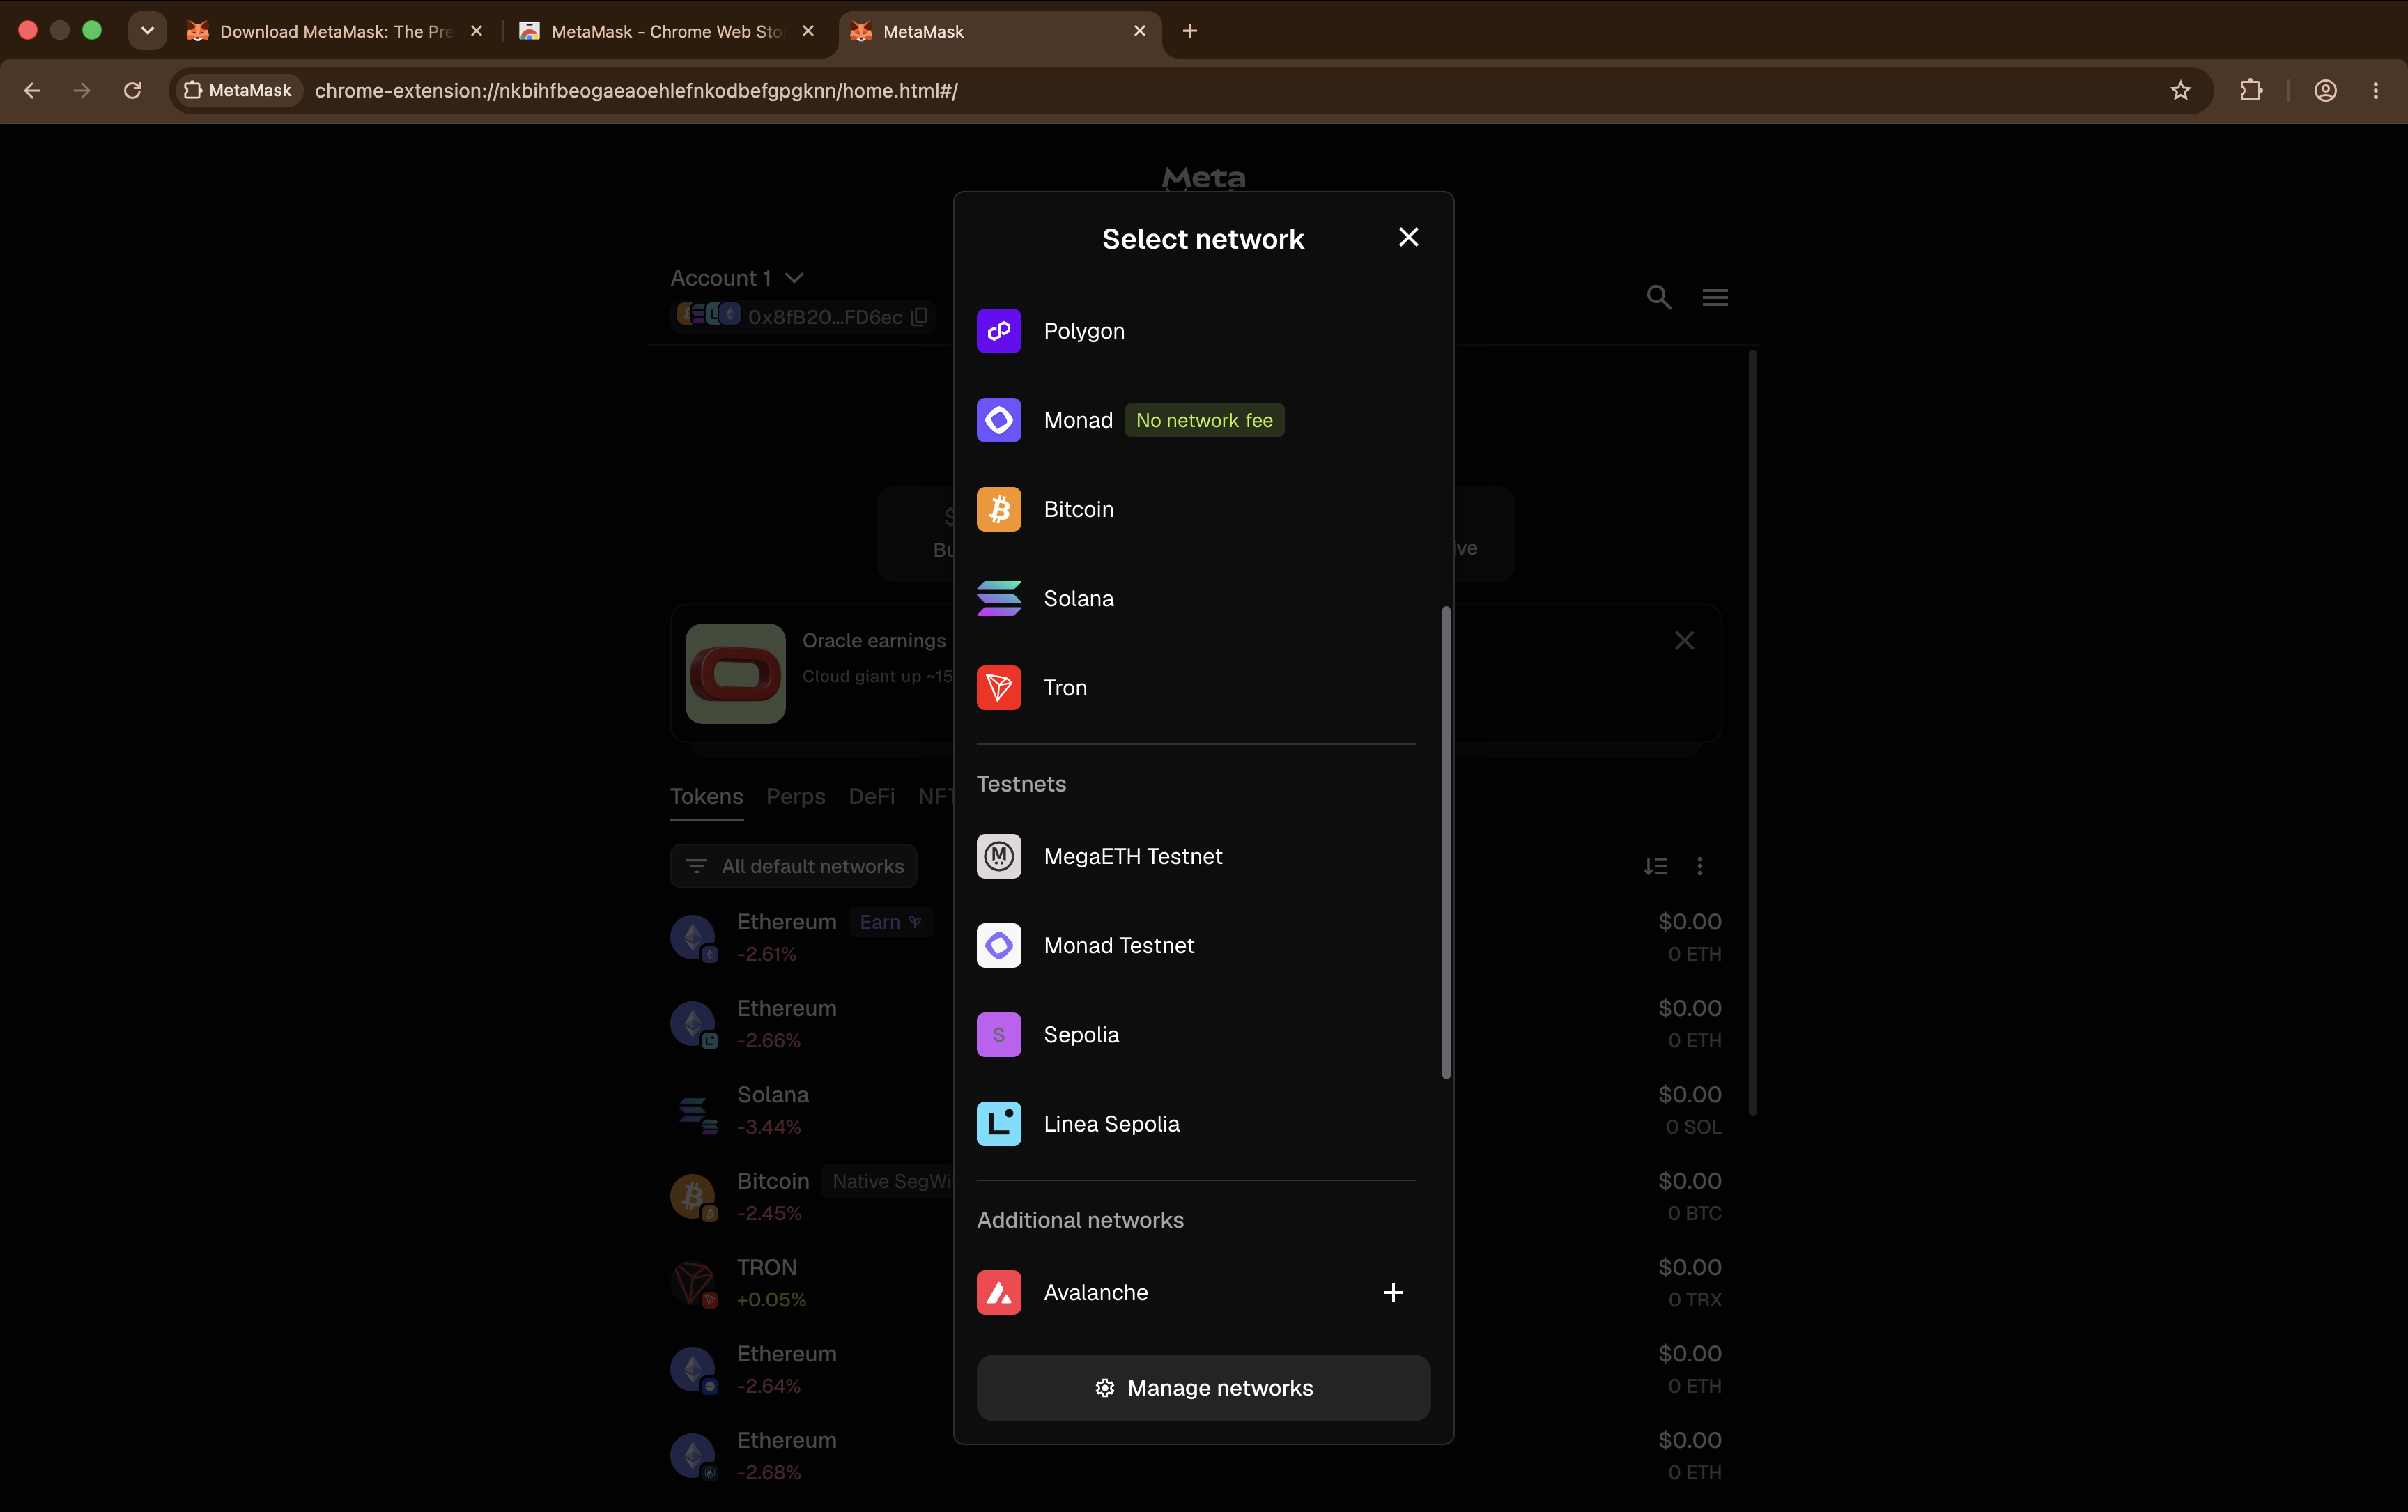Switch to the Perps tab
2408x1512 pixels.
(795, 796)
